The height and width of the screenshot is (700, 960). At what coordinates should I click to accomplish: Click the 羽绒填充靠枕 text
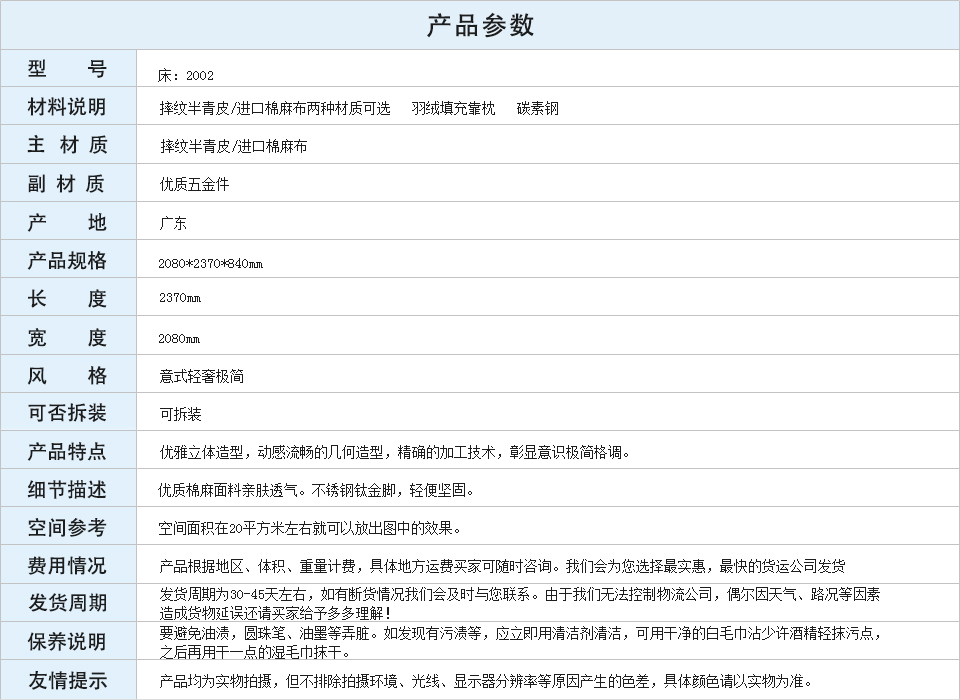click(453, 108)
